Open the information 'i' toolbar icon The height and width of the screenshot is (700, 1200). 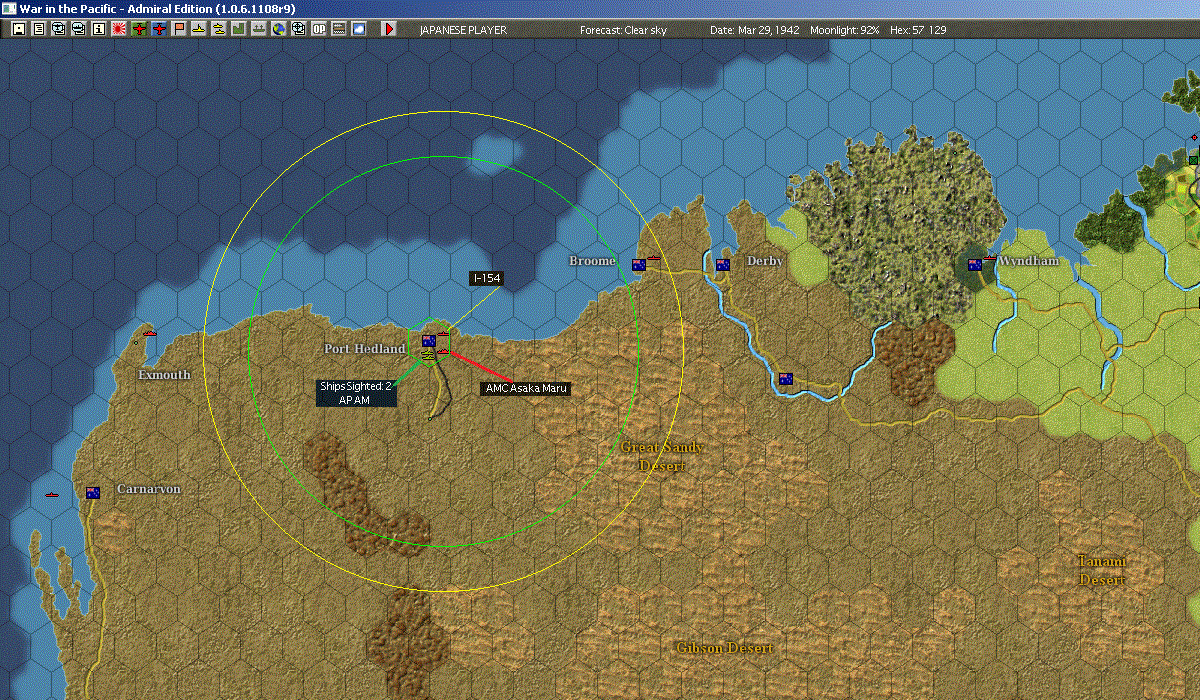pos(99,29)
